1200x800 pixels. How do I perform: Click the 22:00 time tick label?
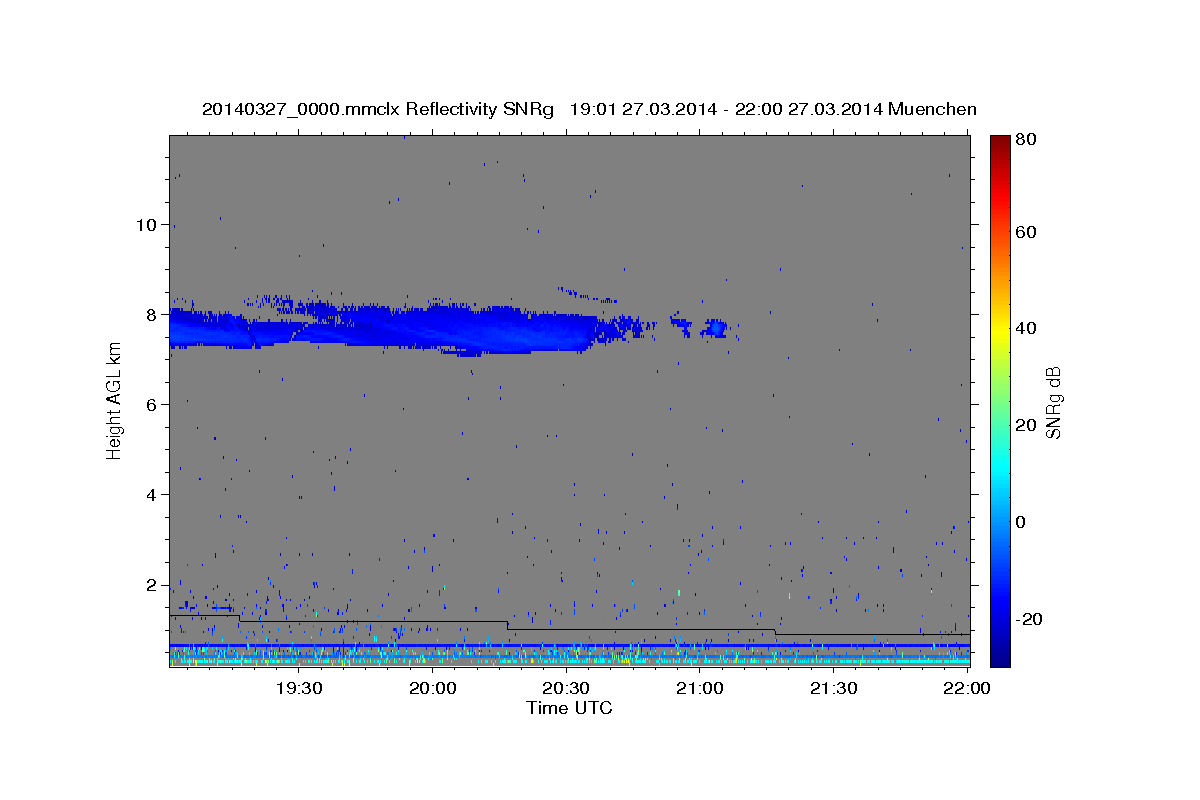[x=966, y=688]
